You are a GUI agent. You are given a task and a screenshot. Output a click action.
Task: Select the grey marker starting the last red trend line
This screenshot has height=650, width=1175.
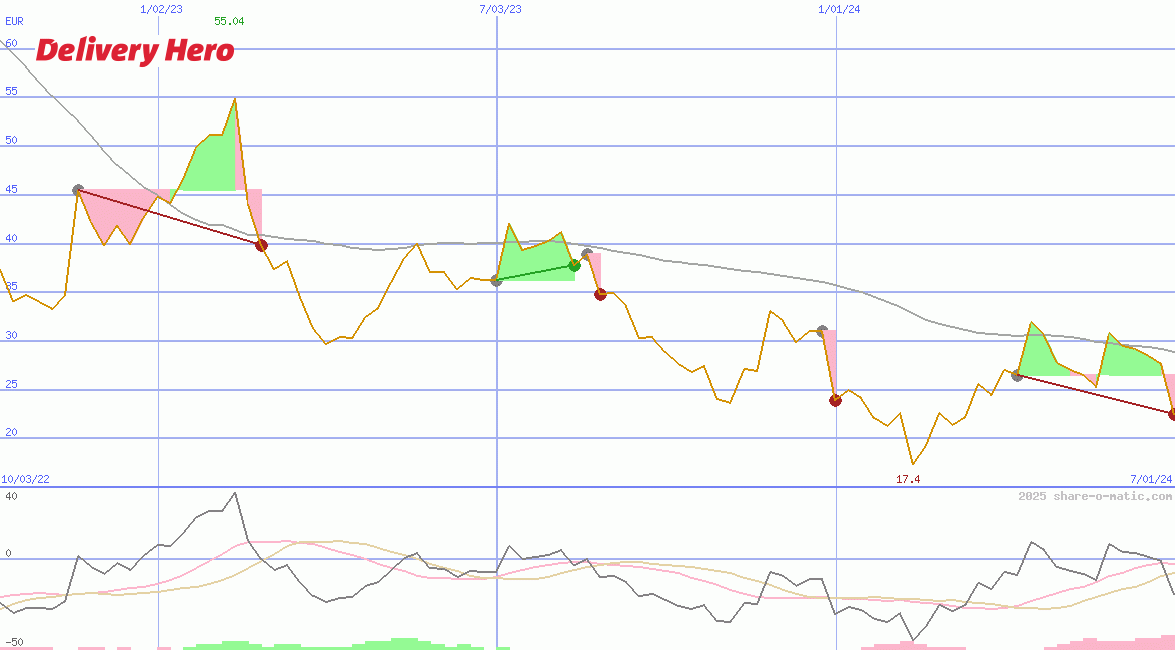(x=1017, y=376)
